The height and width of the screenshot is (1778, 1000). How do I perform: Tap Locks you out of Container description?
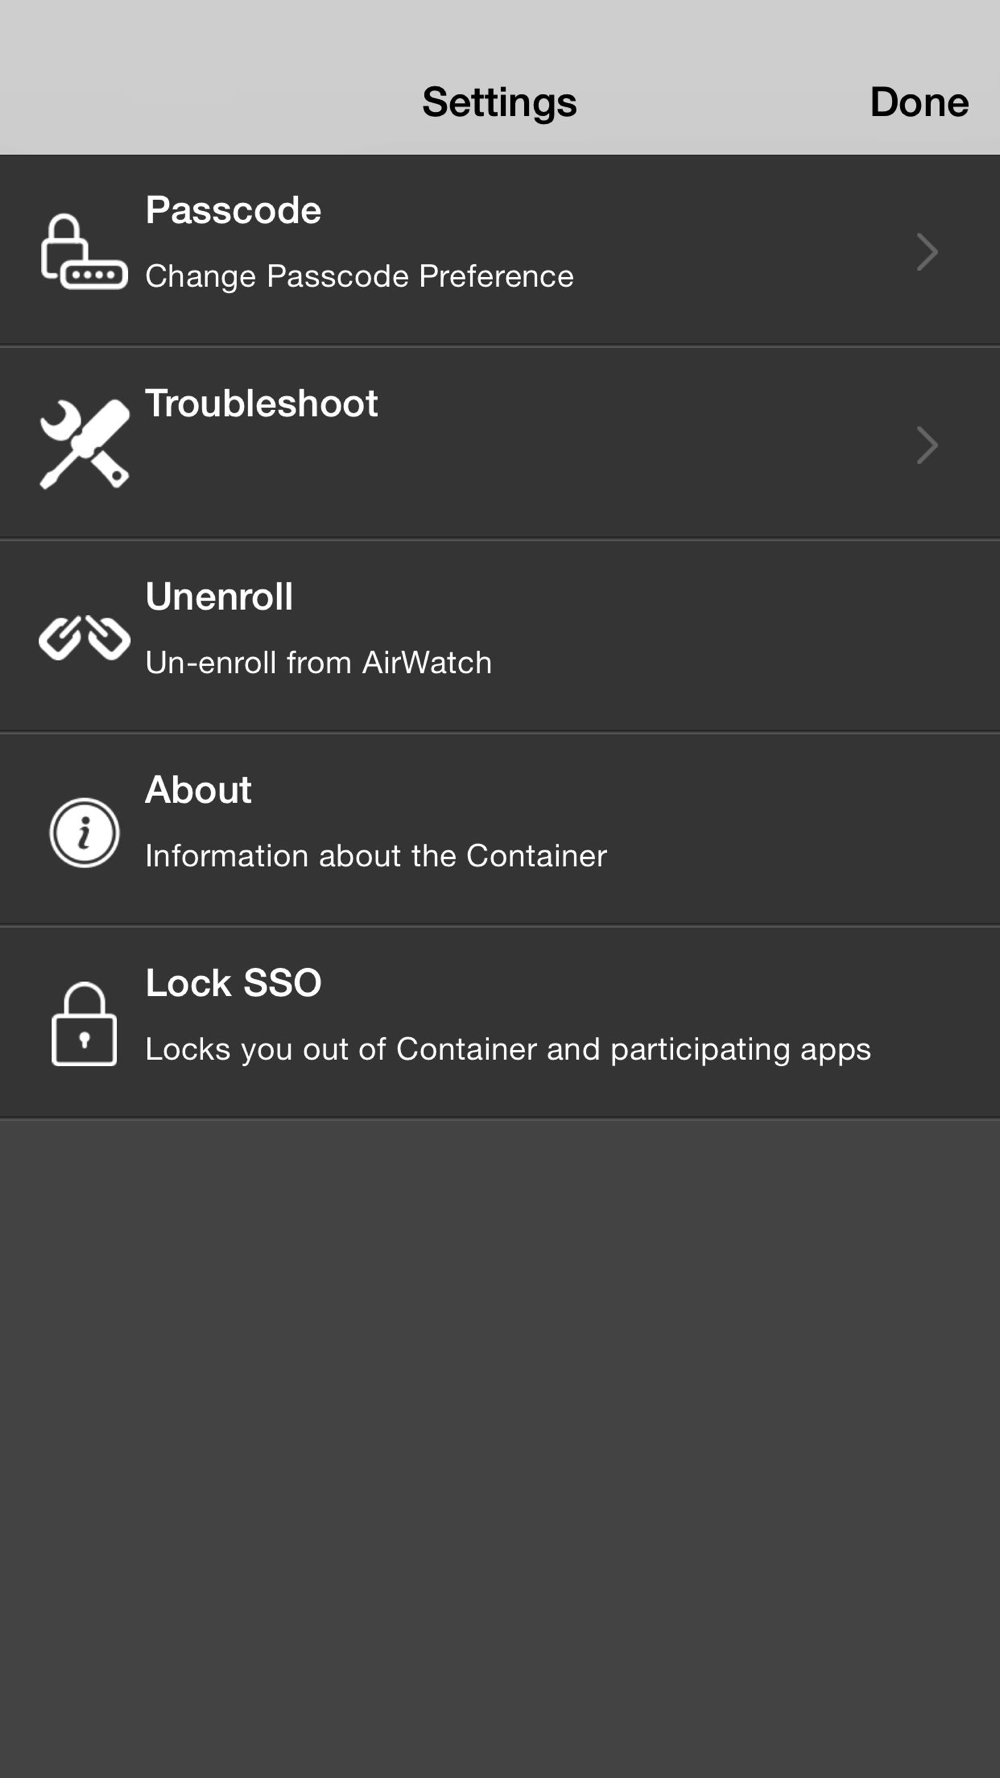coord(508,1048)
